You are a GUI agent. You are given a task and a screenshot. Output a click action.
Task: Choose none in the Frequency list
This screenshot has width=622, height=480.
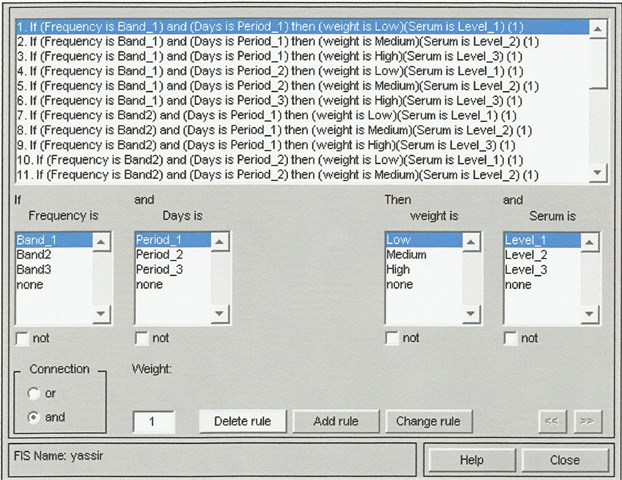point(54,284)
